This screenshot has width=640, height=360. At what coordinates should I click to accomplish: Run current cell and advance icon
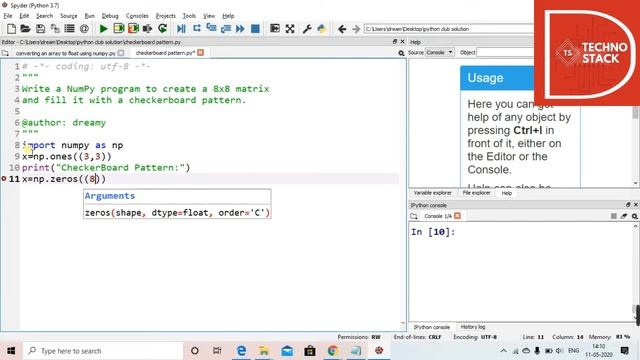tap(133, 29)
